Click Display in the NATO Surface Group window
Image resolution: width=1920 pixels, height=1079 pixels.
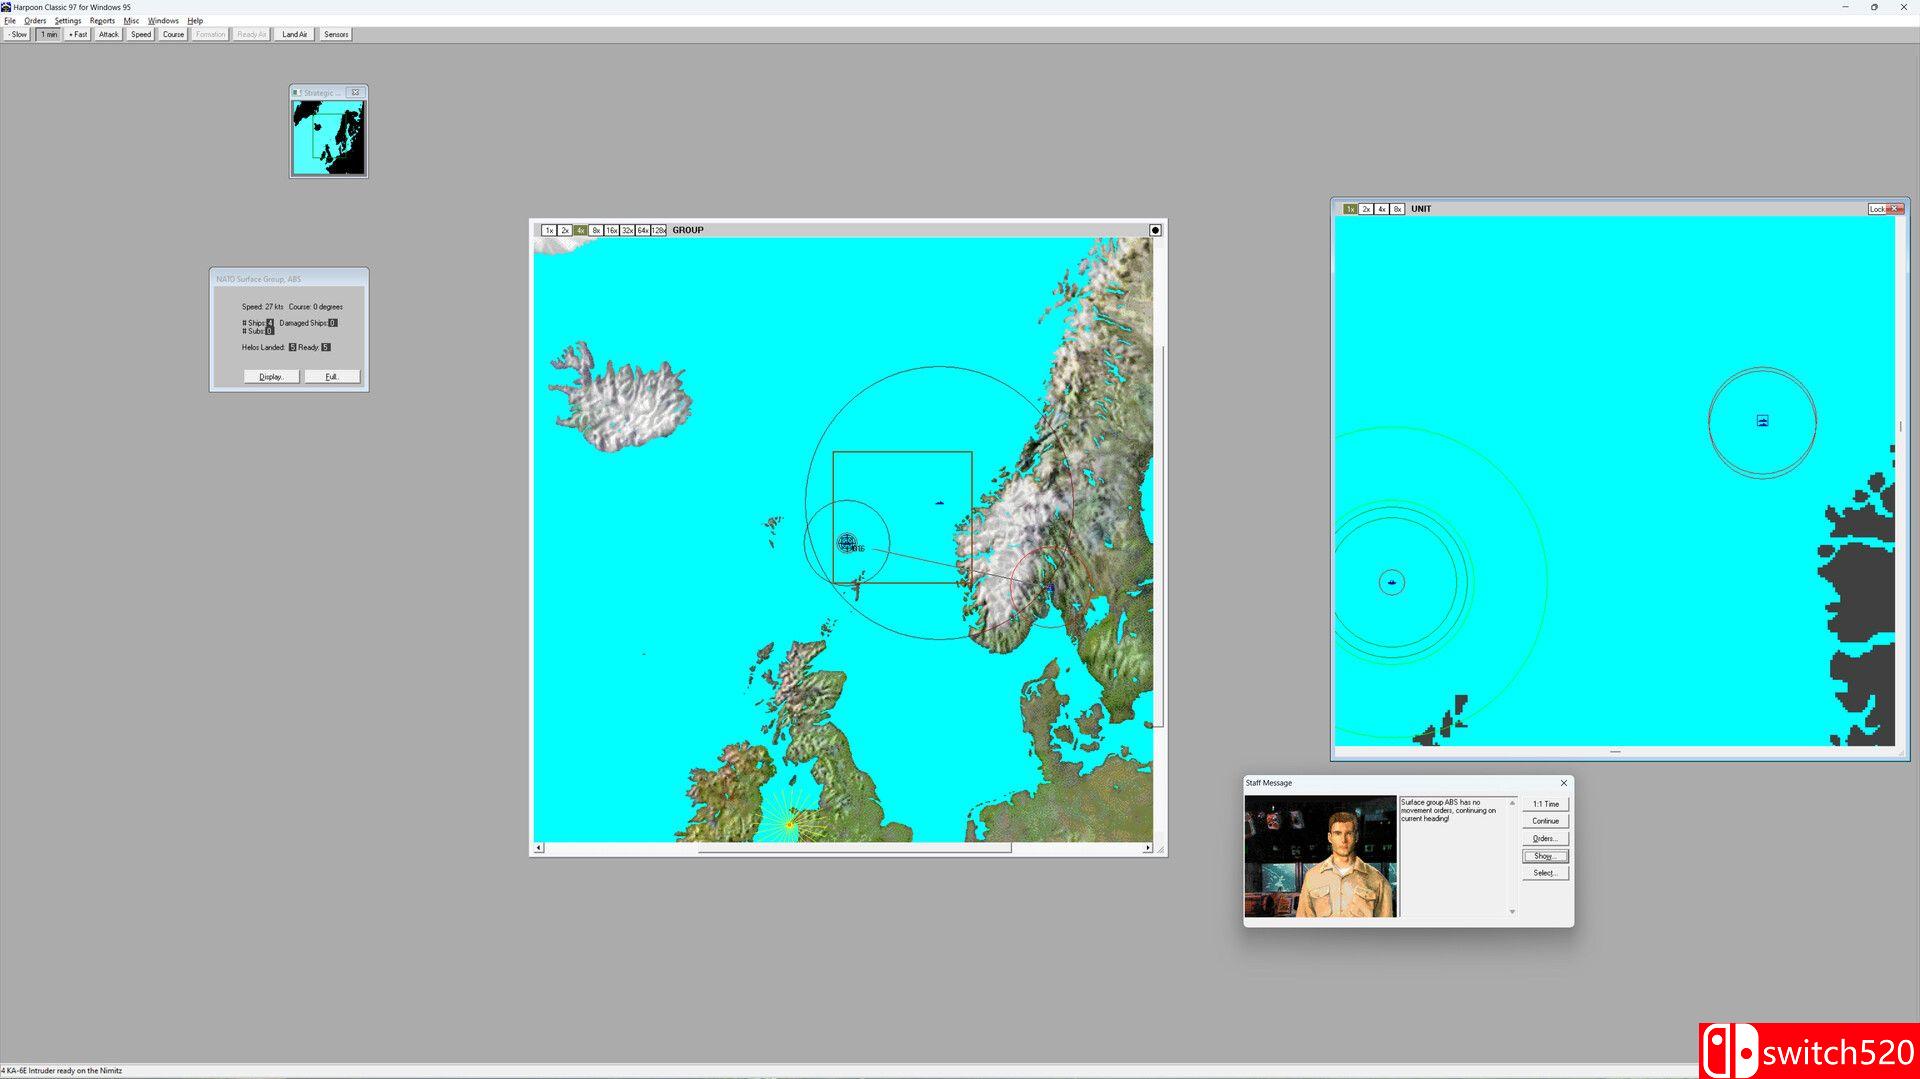(271, 376)
